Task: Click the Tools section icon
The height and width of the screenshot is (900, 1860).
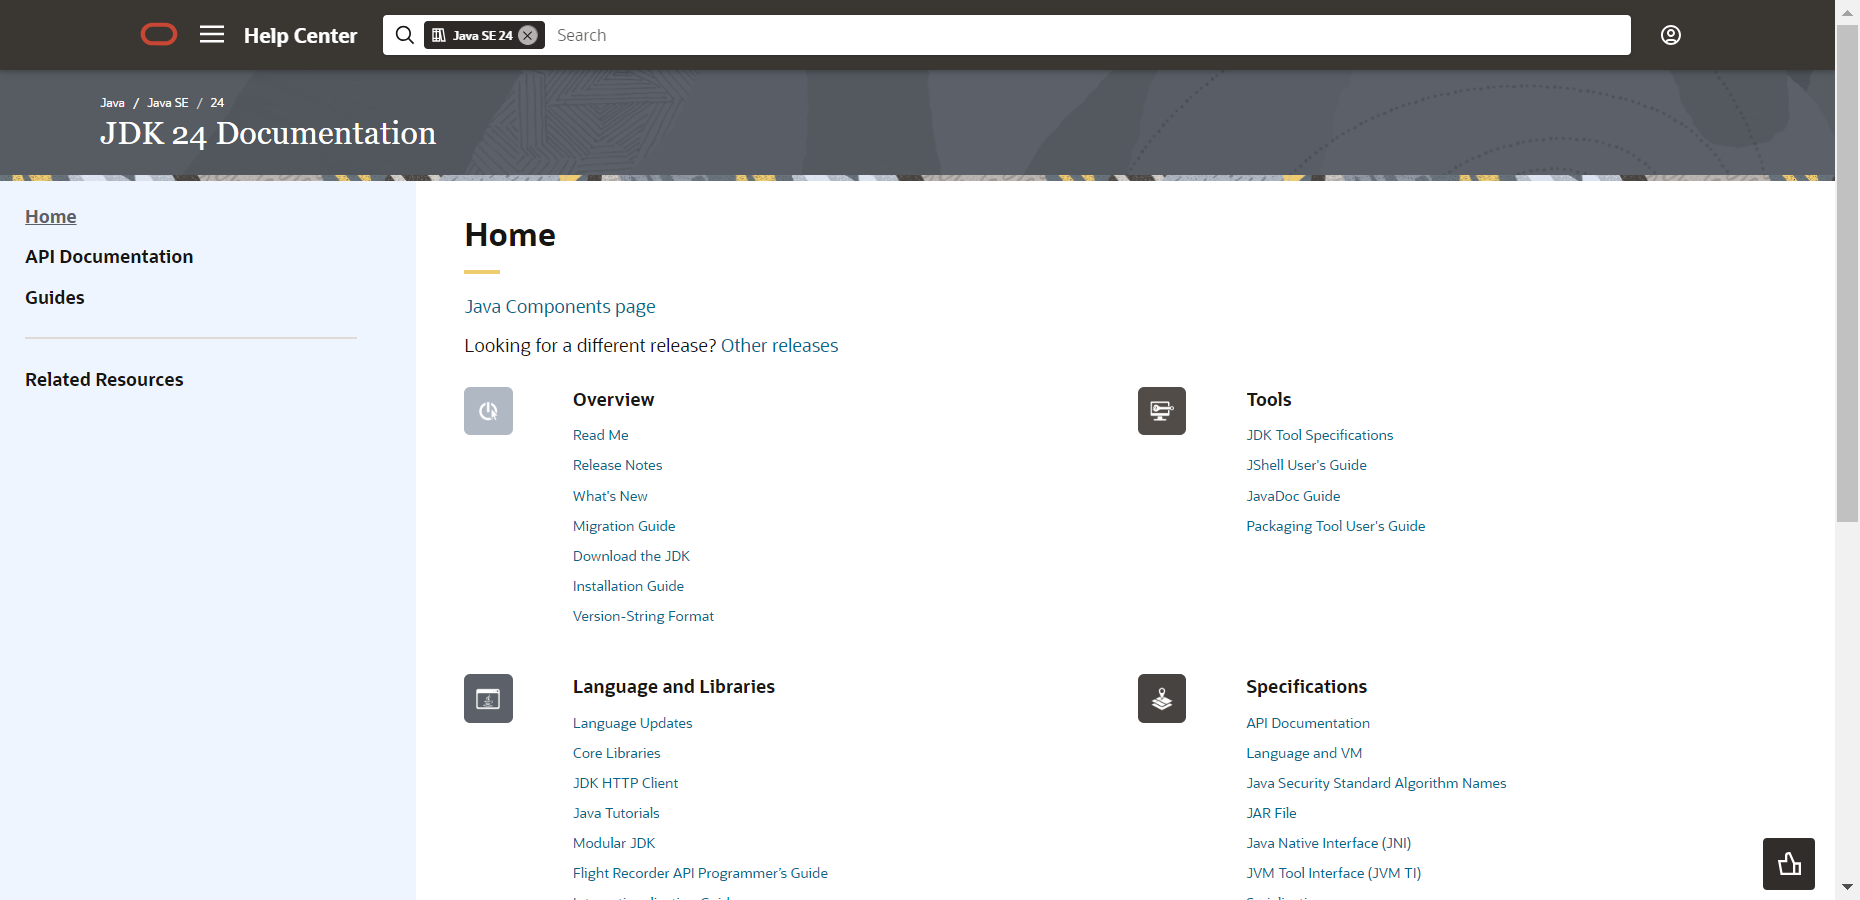Action: point(1162,411)
